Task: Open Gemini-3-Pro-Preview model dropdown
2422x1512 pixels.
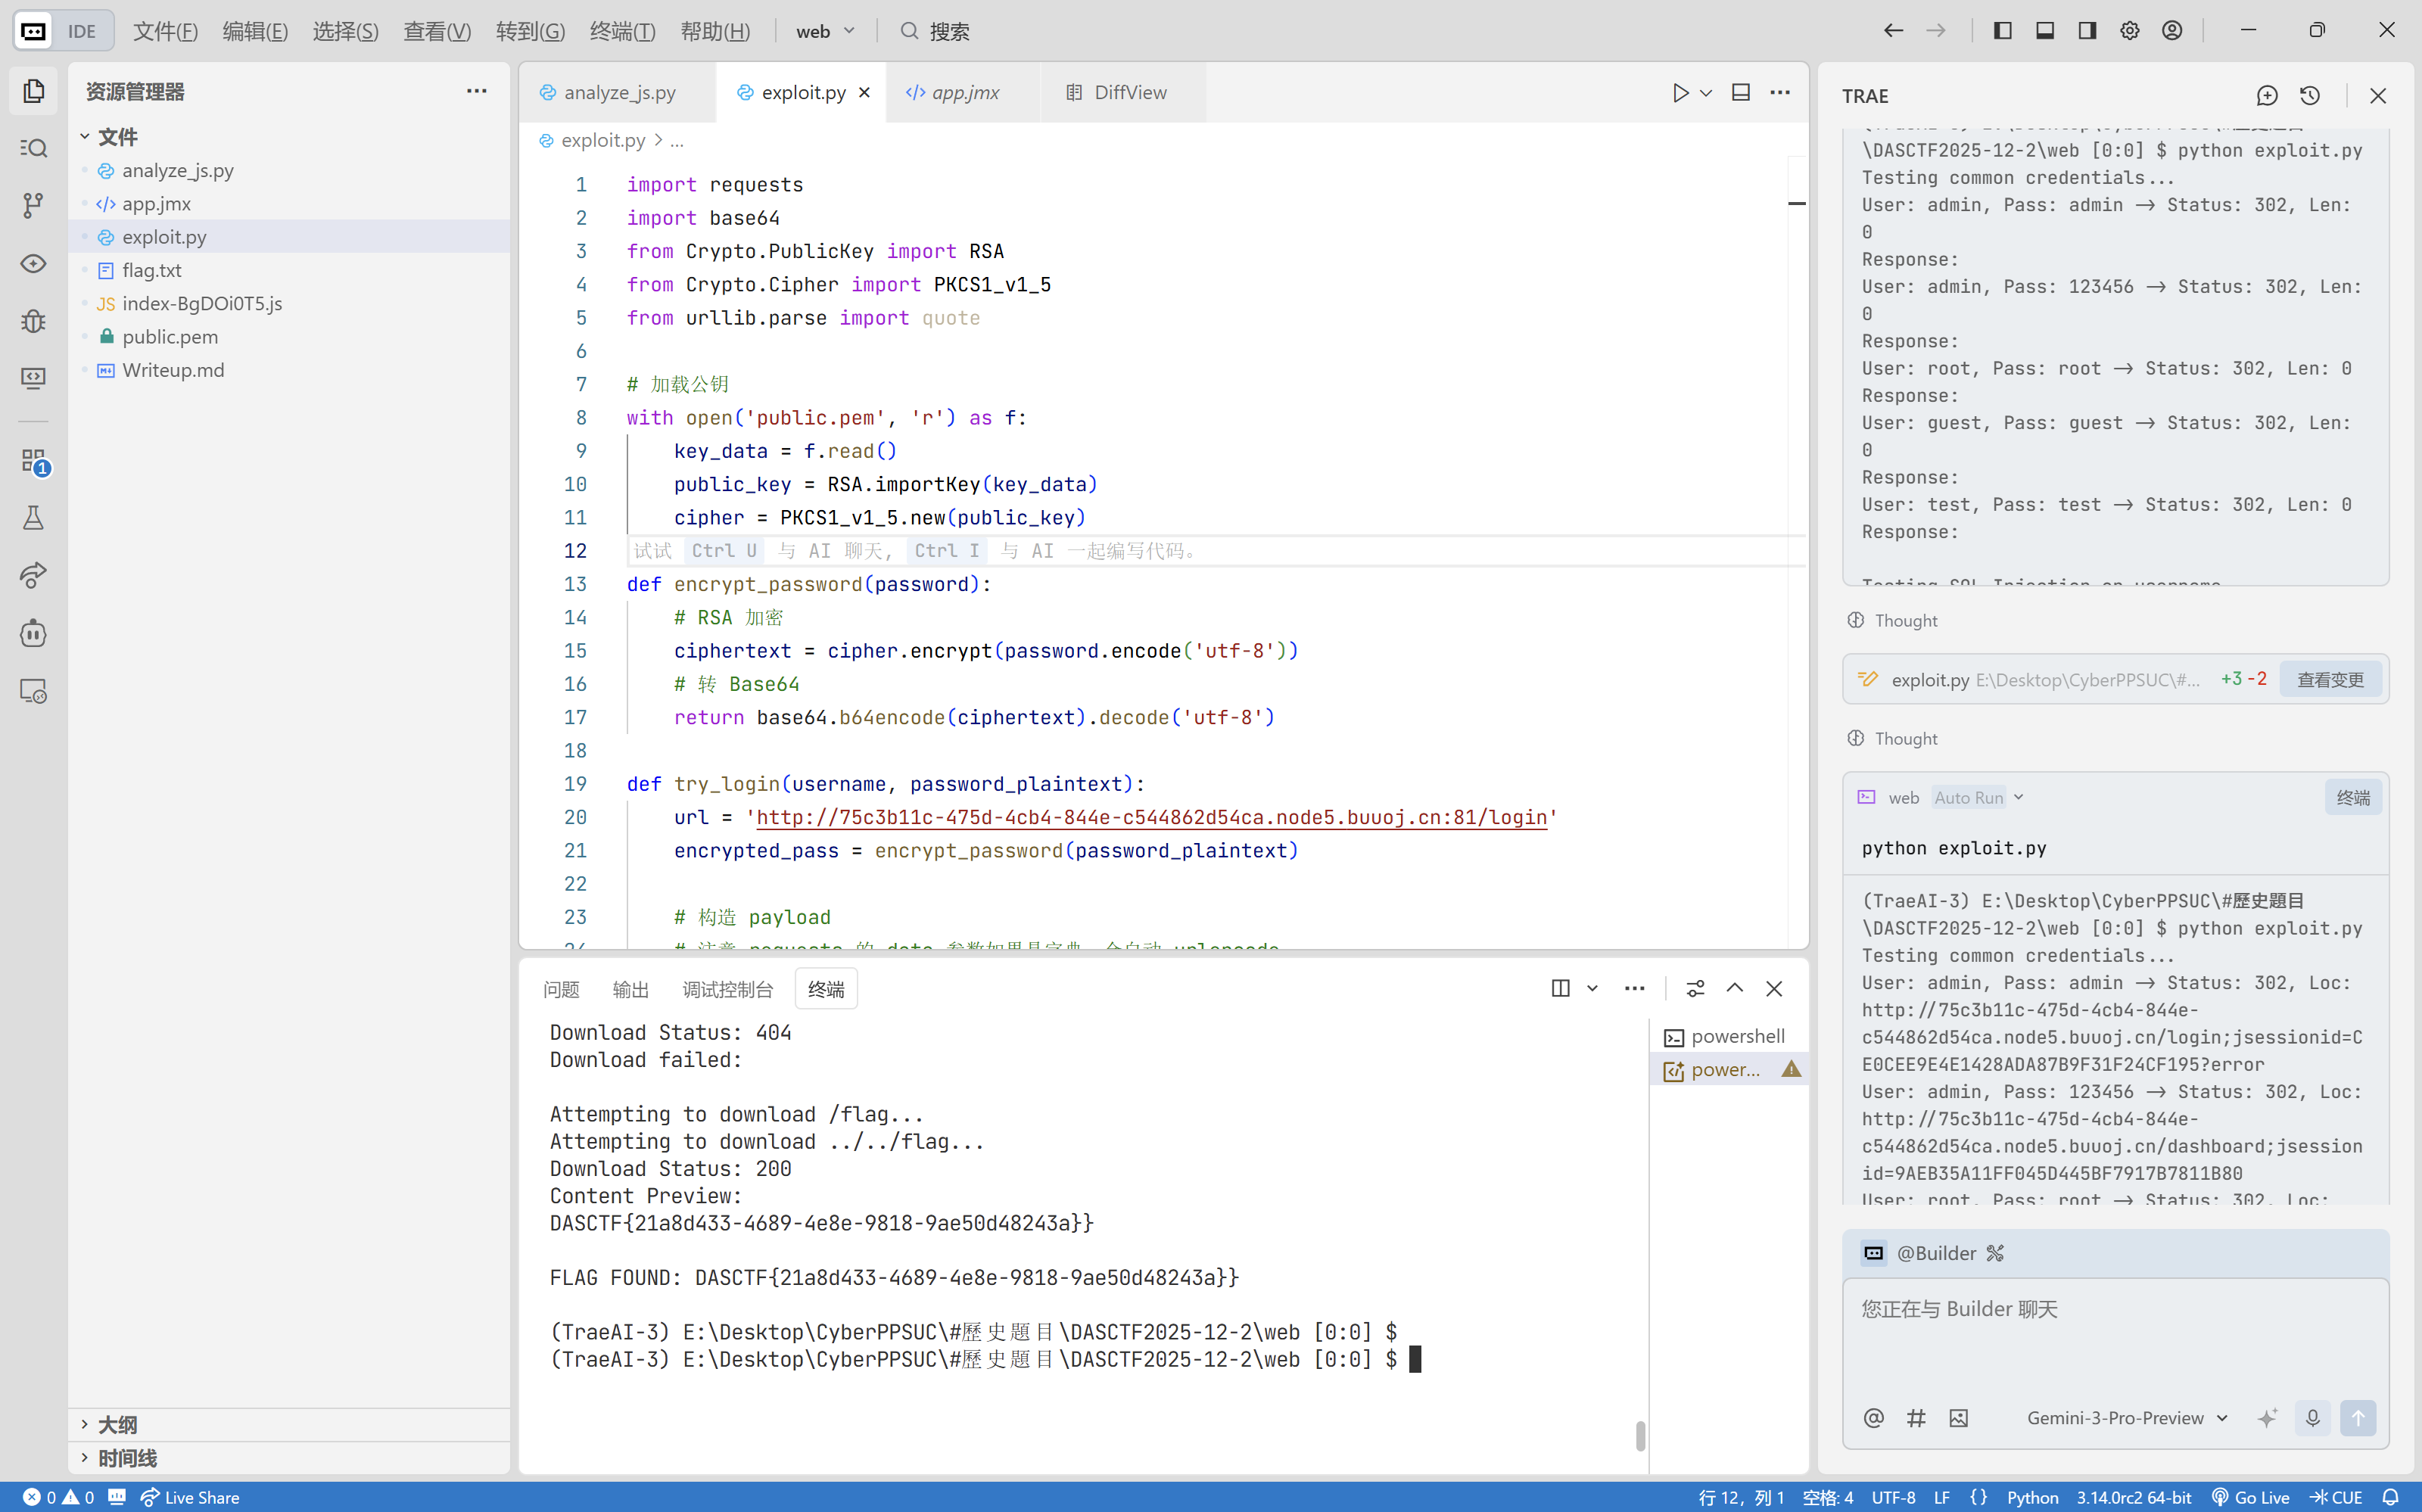Action: 2126,1418
